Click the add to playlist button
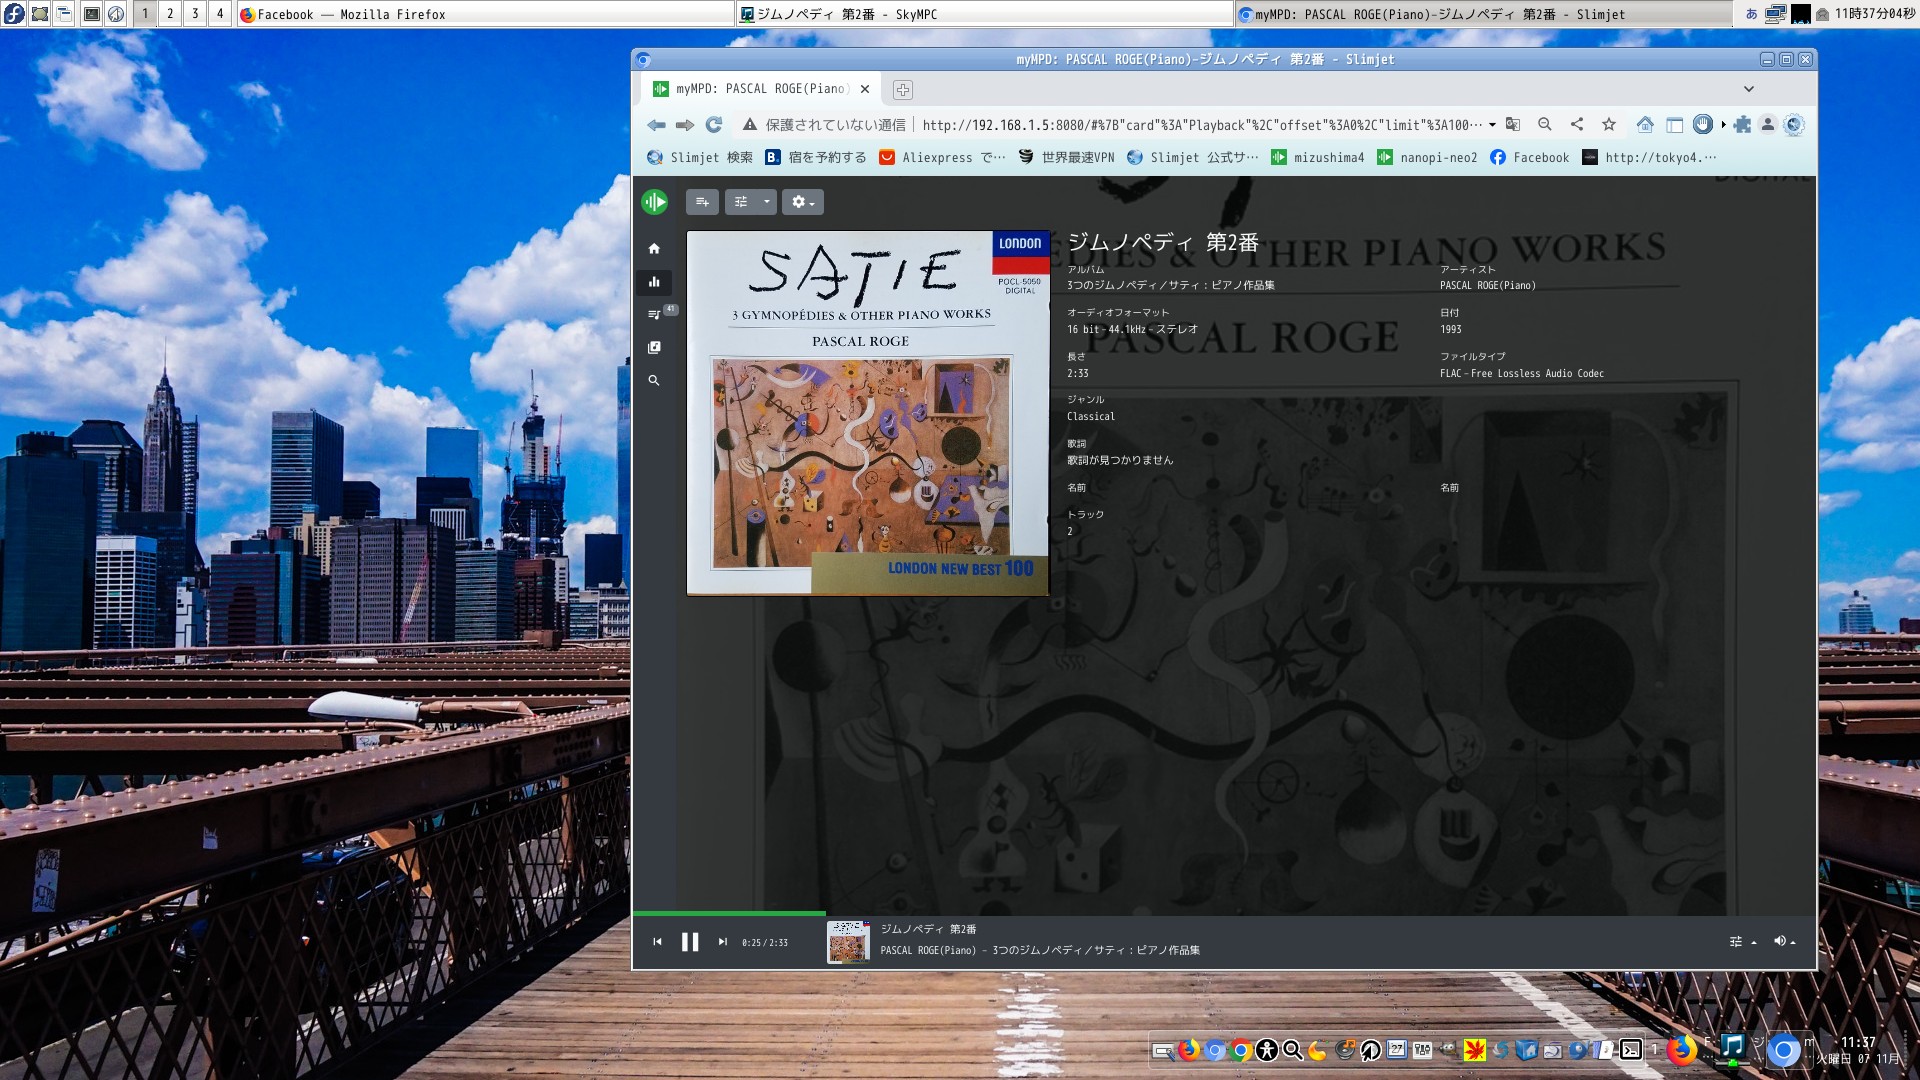Screen dimensions: 1920x1080 pyautogui.click(x=702, y=202)
